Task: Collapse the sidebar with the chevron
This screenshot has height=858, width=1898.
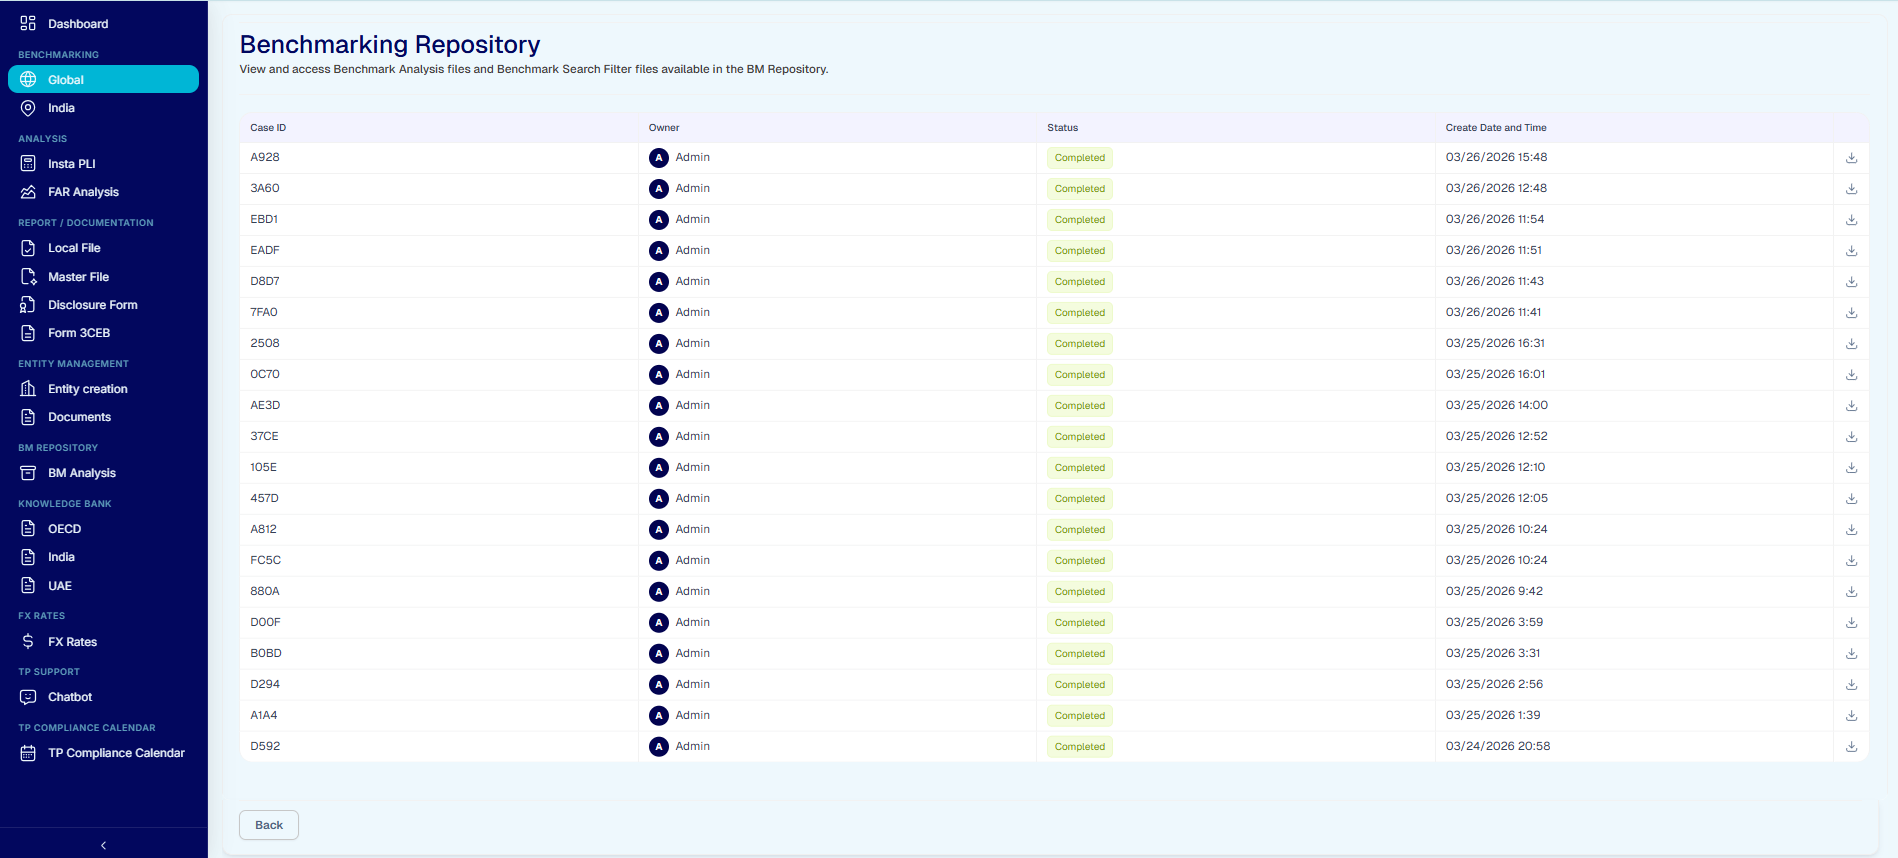Action: tap(103, 845)
